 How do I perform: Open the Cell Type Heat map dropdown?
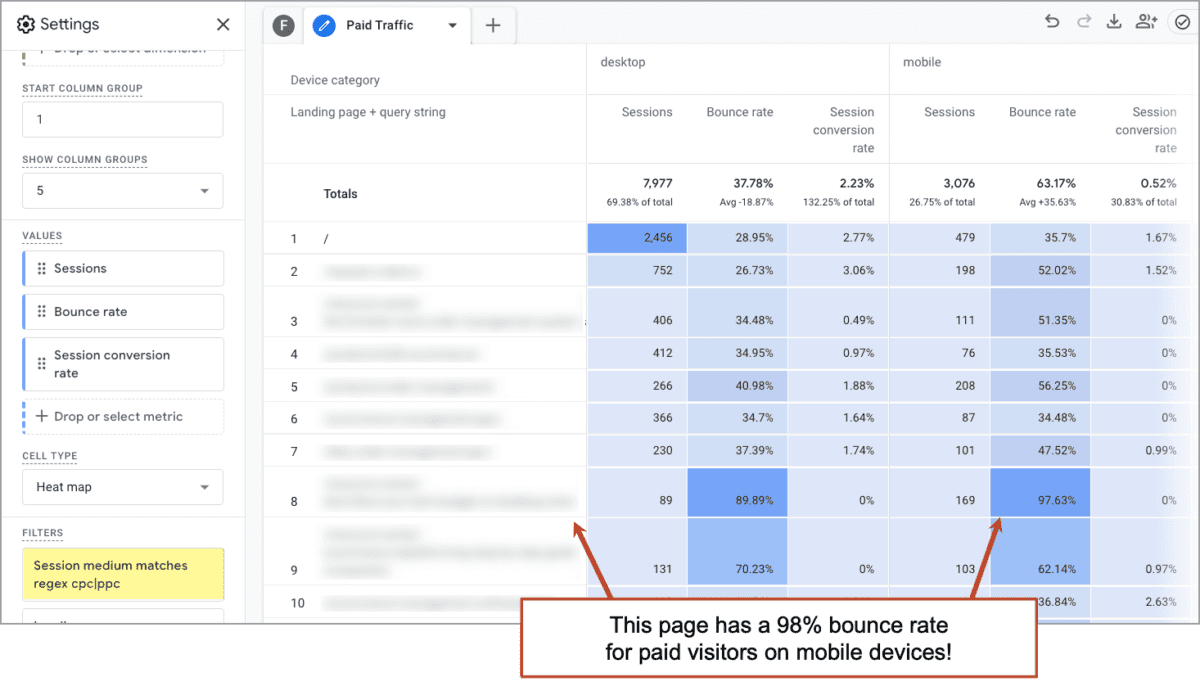[x=122, y=486]
